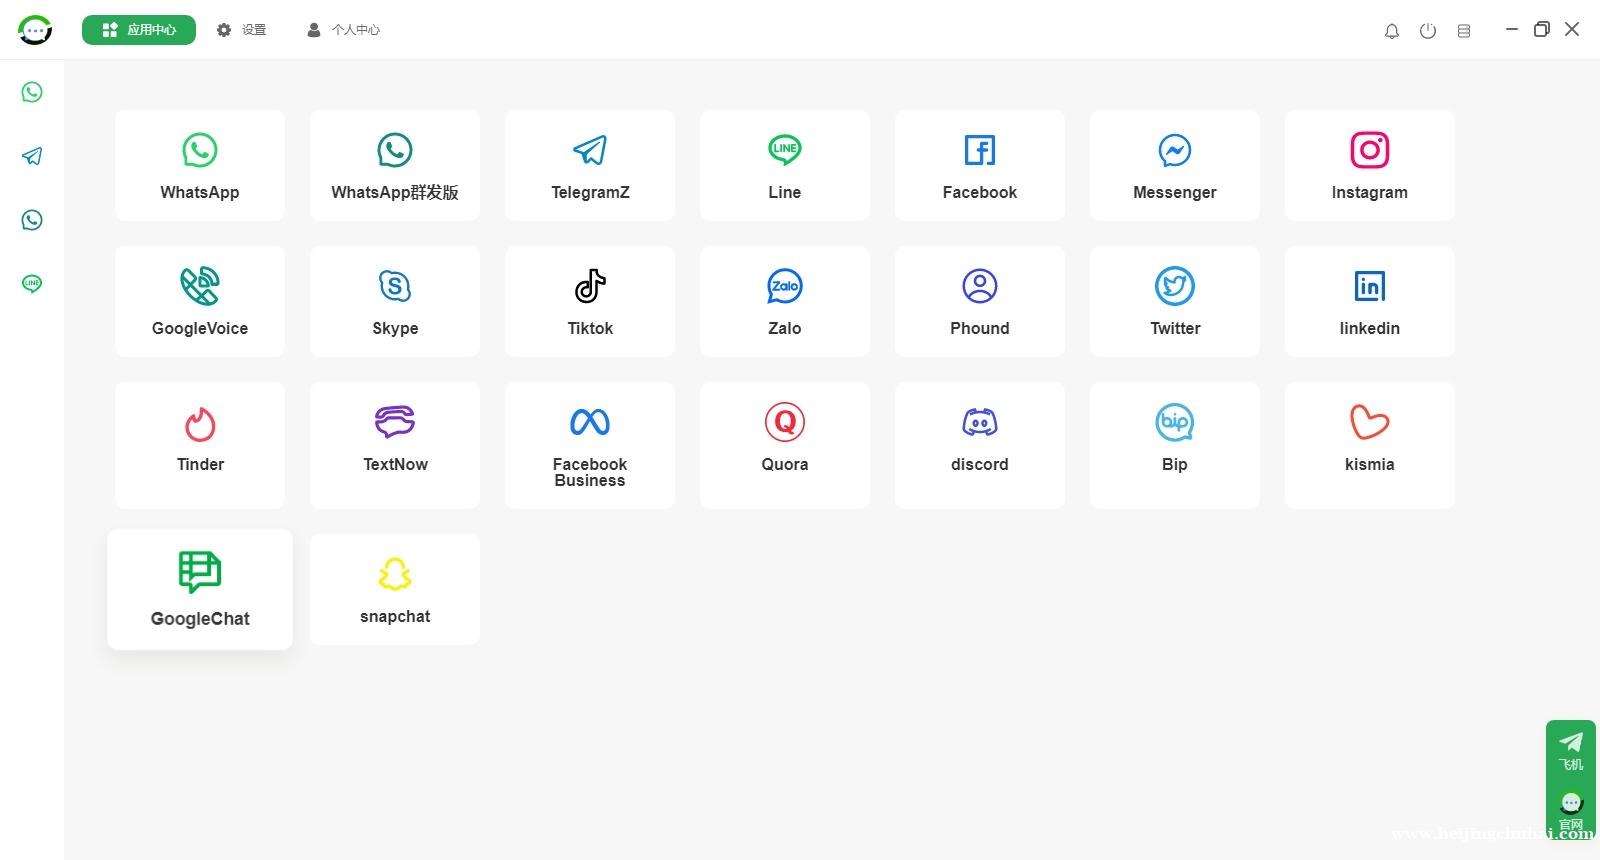Select the top WhatsApp sidebar shortcut
The image size is (1600, 860).
tap(32, 92)
